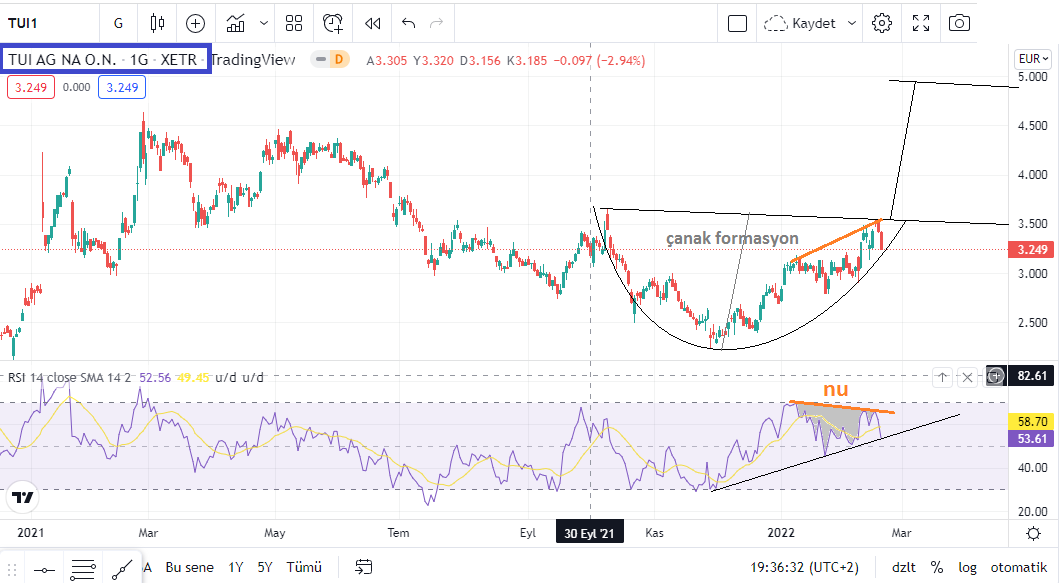Click the 53.61 purple RSI value label
The image size is (1059, 583).
[x=1031, y=438]
